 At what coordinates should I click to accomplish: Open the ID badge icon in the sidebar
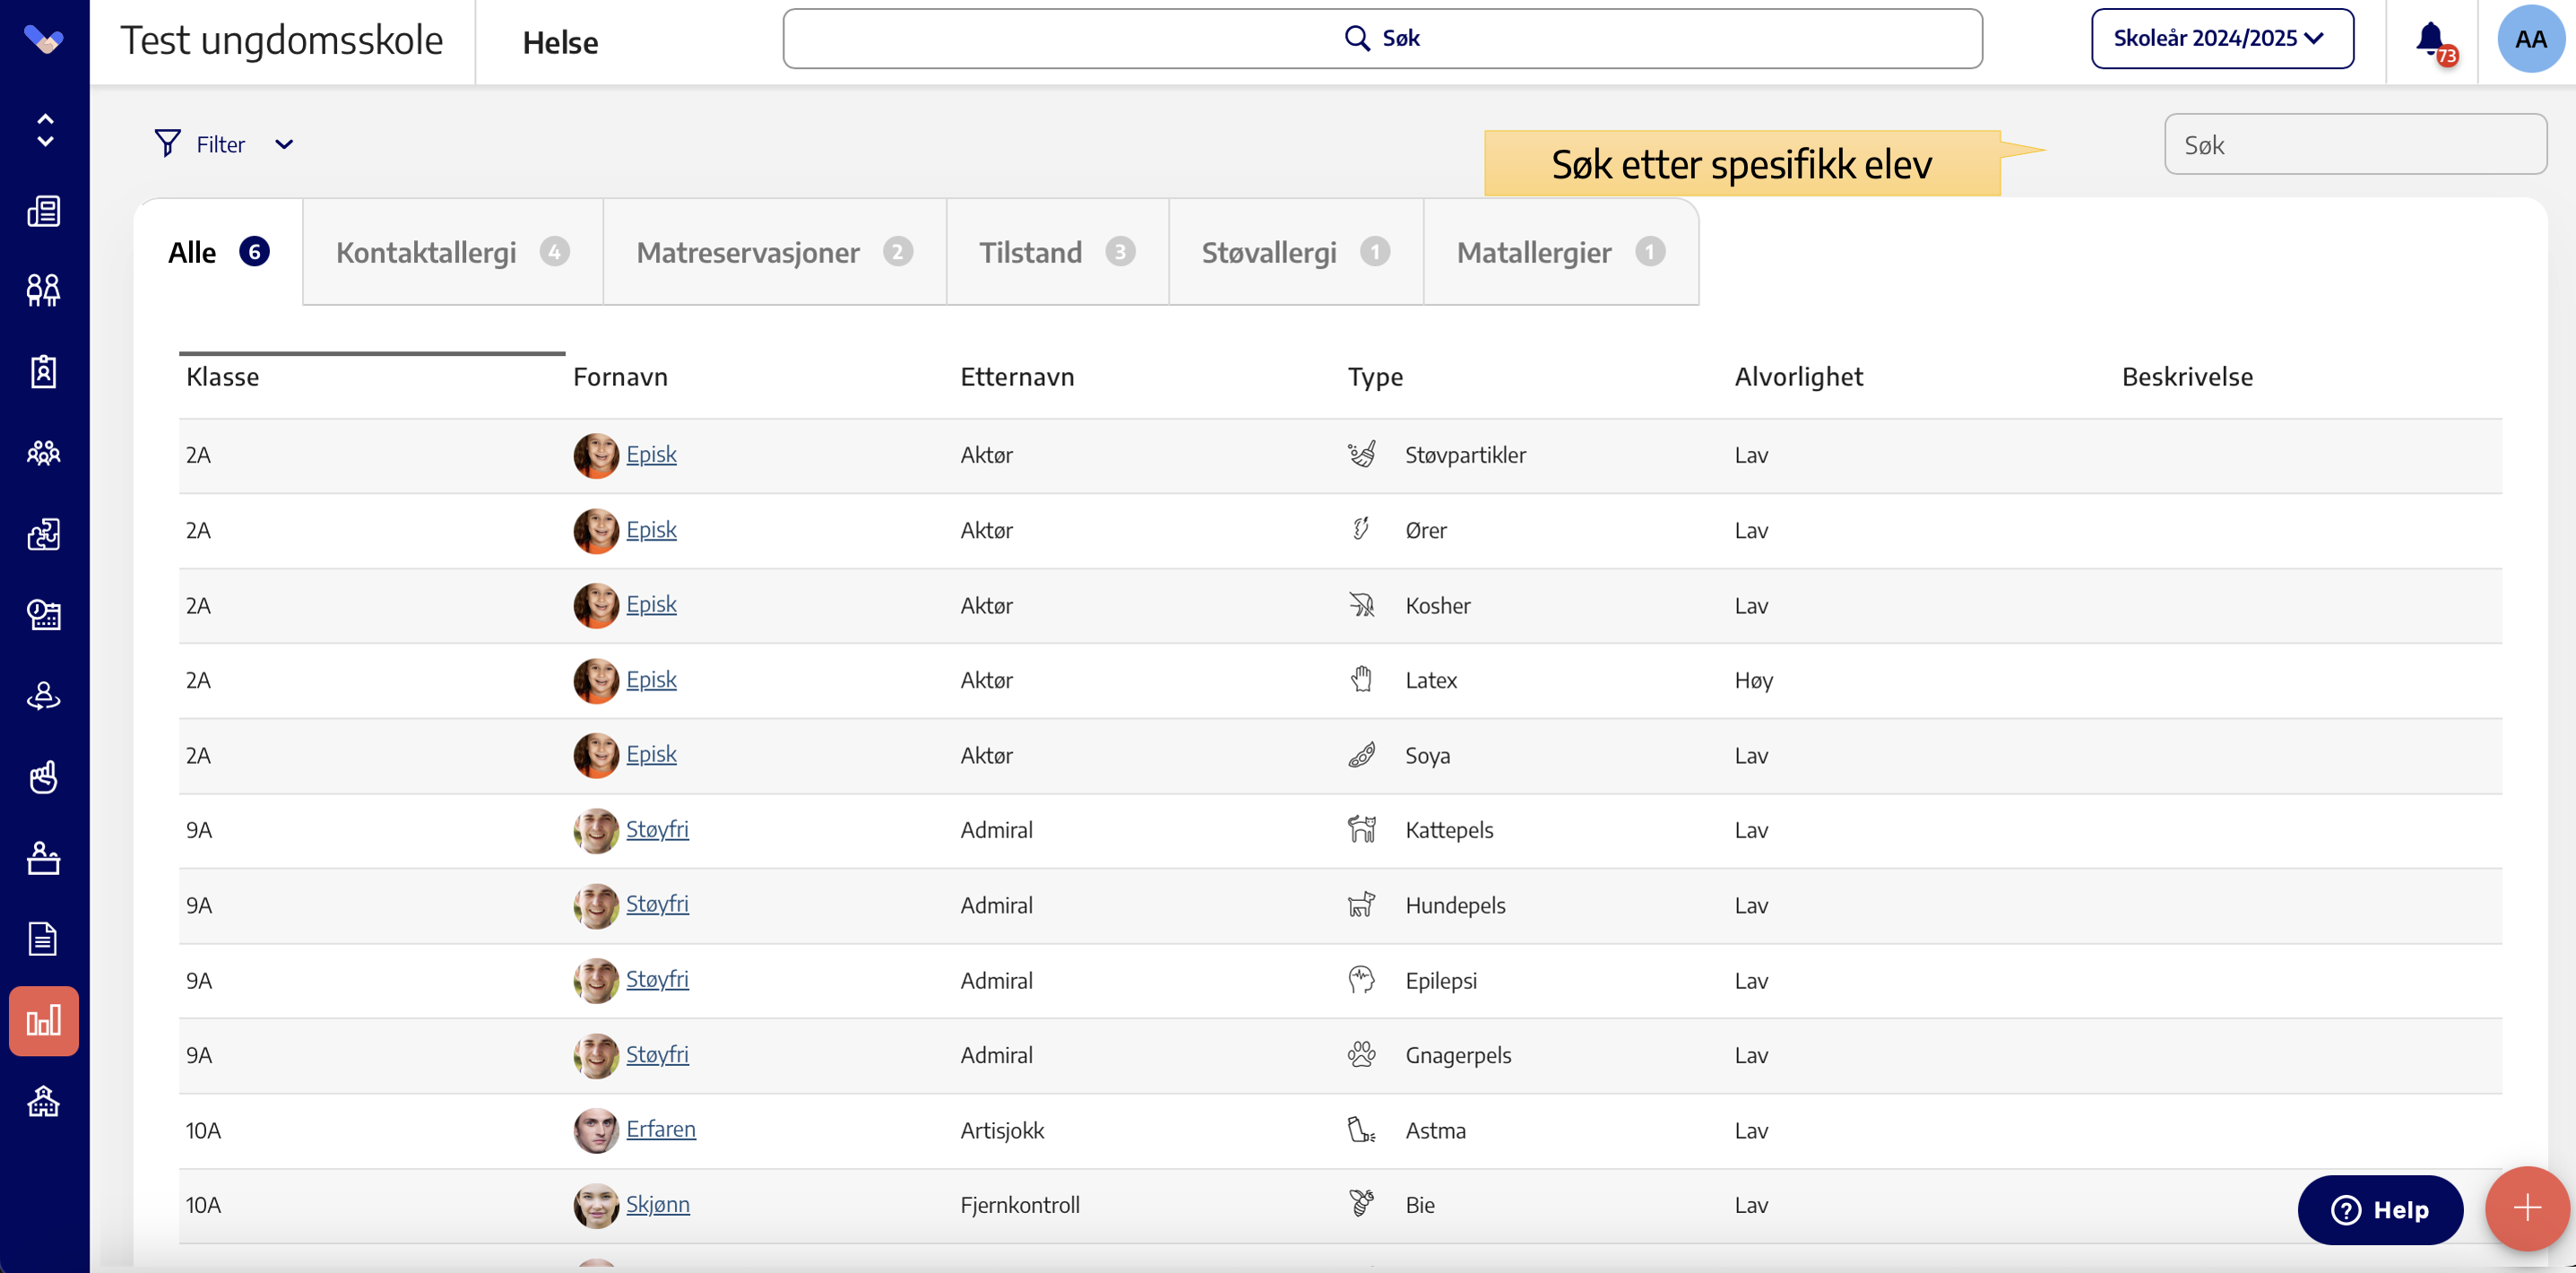click(44, 372)
